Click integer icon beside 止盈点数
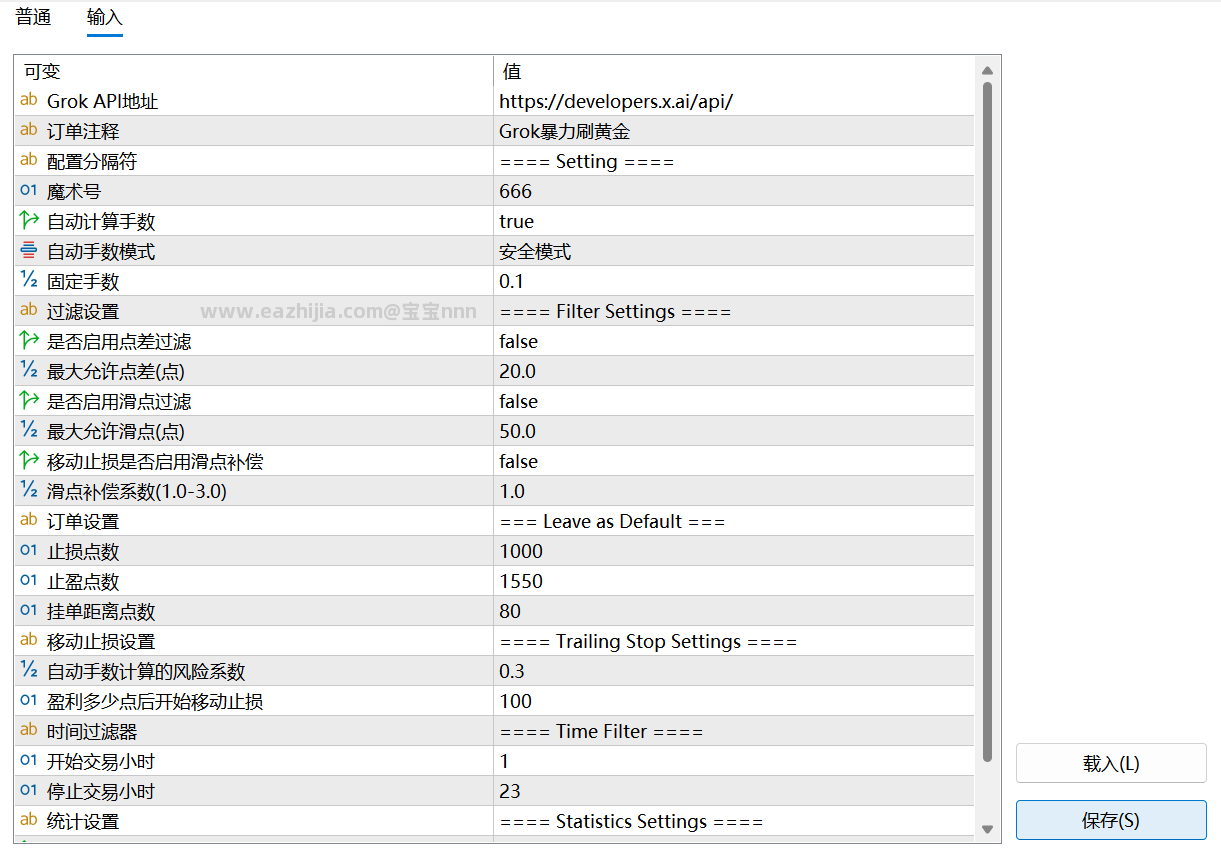Screen dimensions: 1221x866 tap(28, 581)
